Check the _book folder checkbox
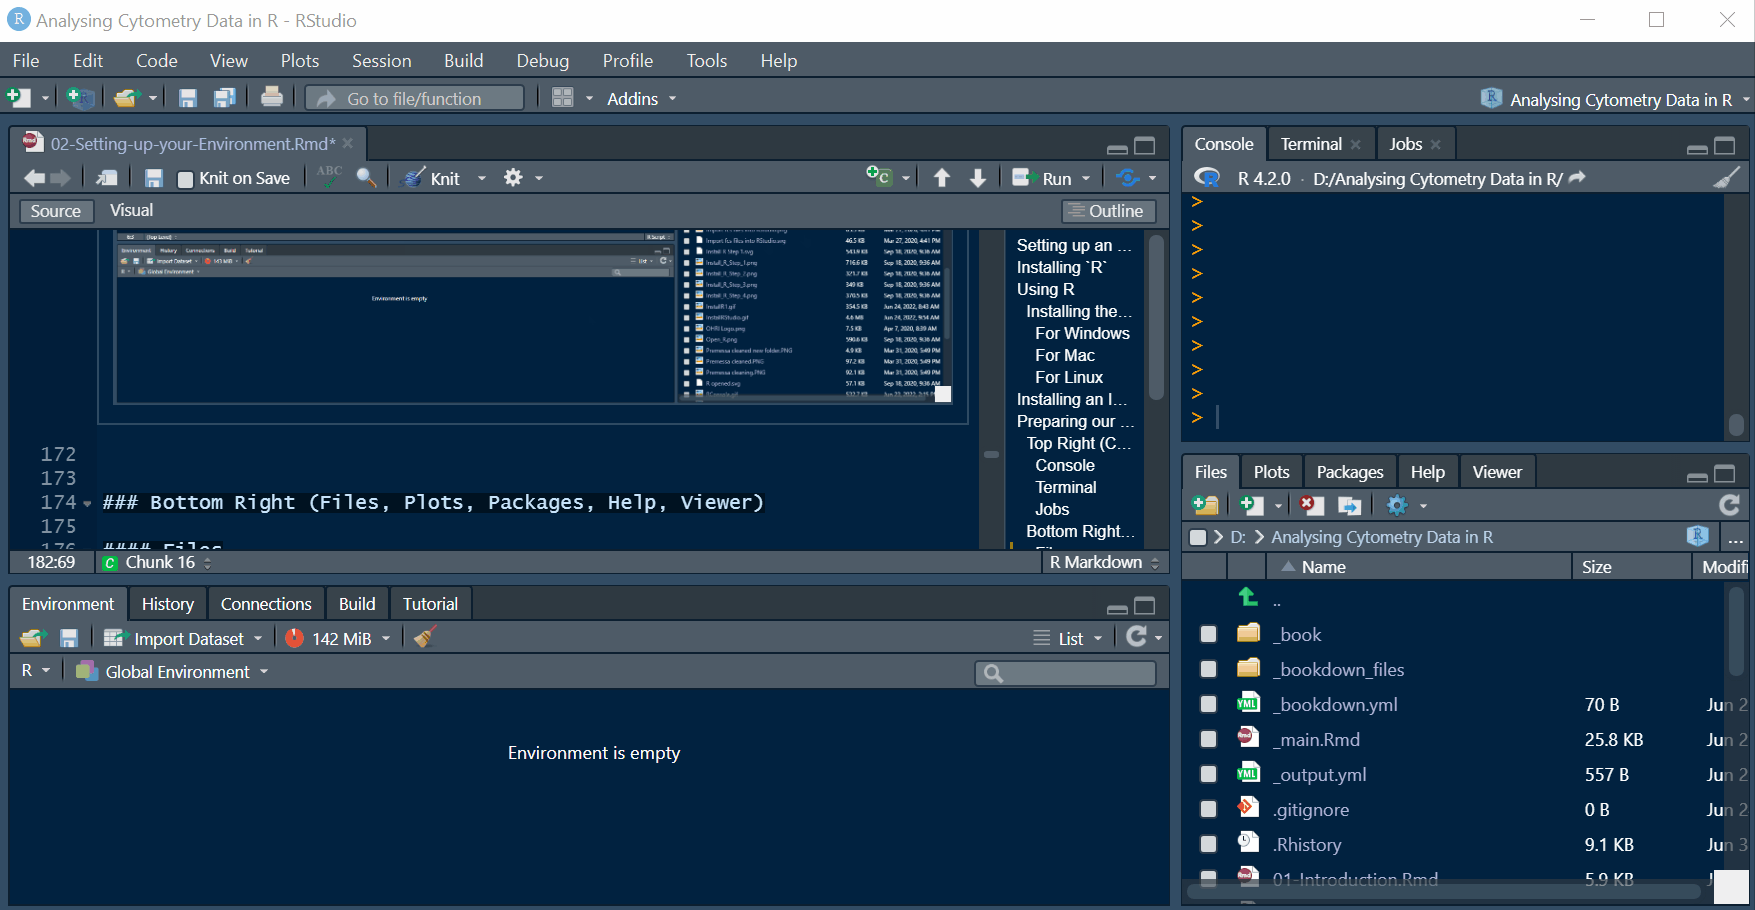Viewport: 1755px width, 910px height. [1208, 634]
